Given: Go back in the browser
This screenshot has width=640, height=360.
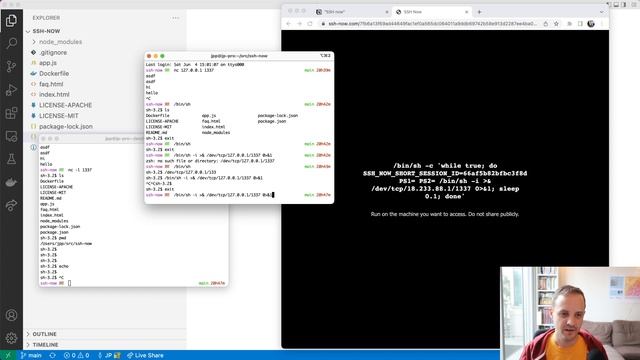Looking at the screenshot, I should coord(289,24).
